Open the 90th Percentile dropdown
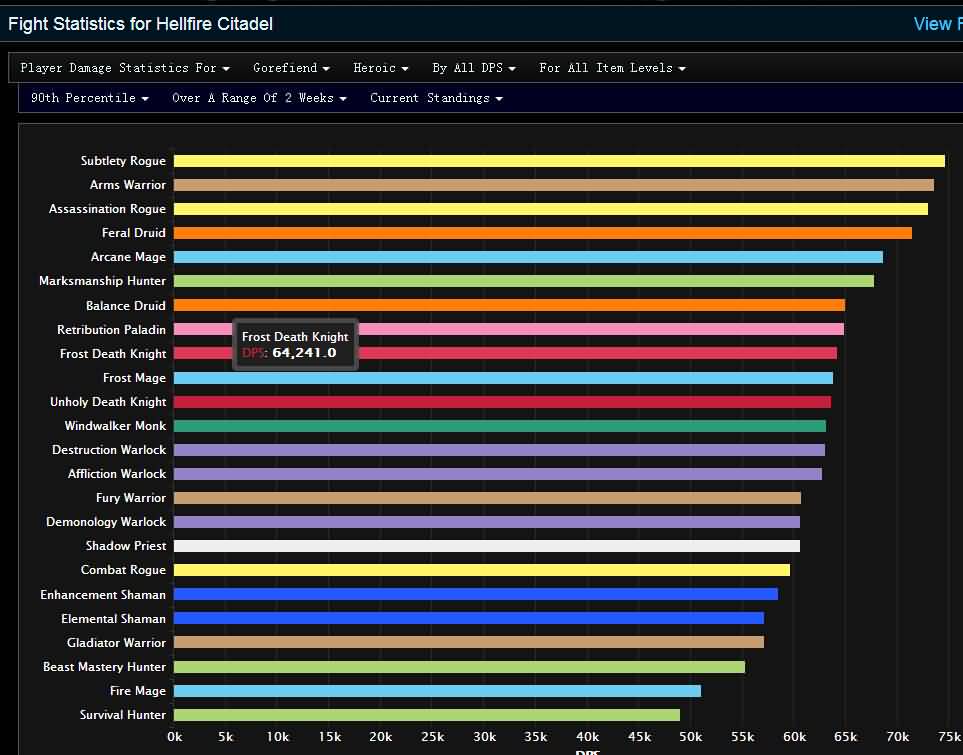The height and width of the screenshot is (755, 963). (90, 98)
